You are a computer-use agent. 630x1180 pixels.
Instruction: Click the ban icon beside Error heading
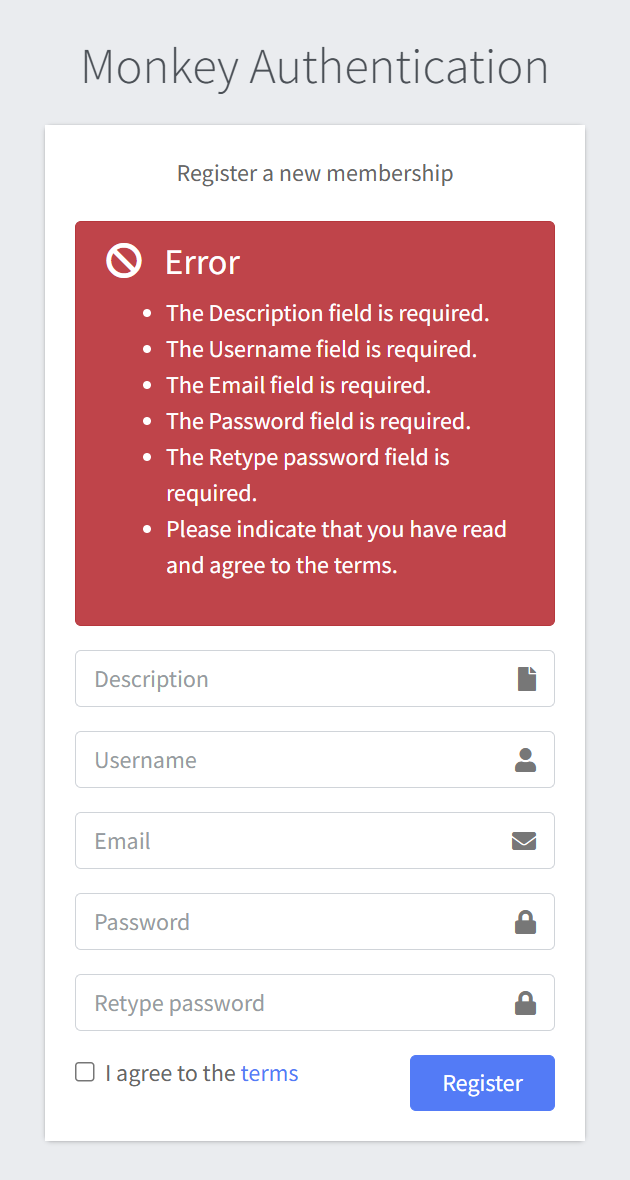[124, 261]
